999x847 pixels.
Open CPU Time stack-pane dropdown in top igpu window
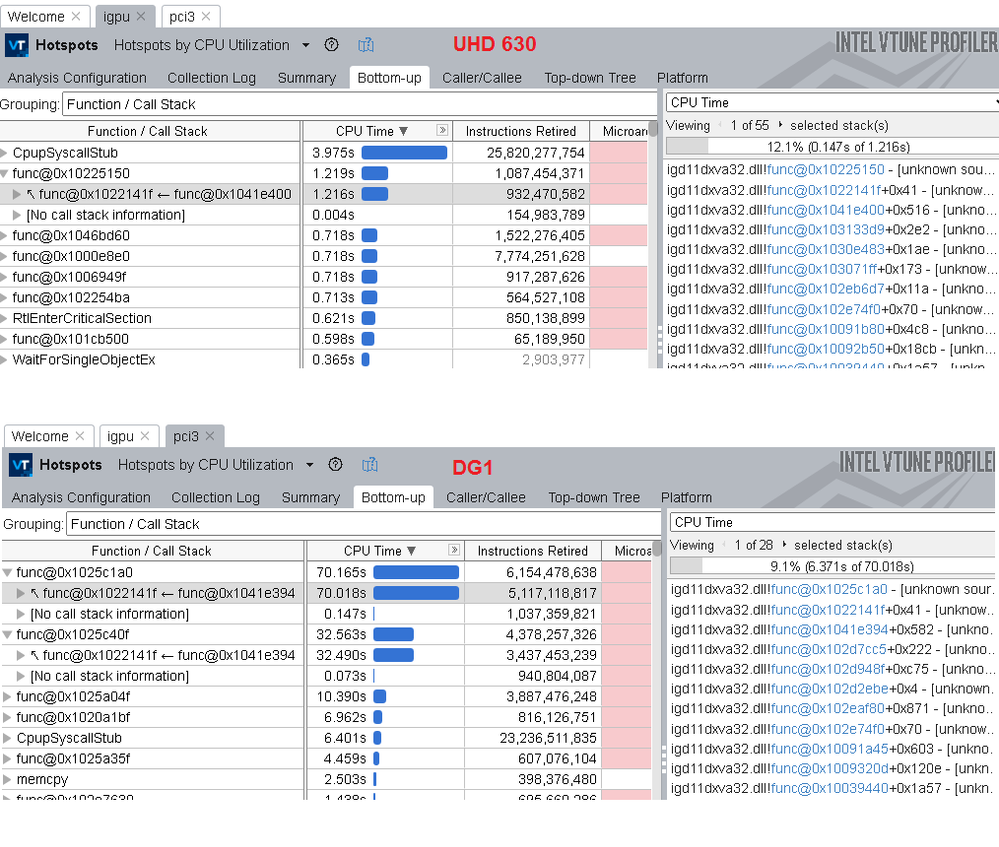click(x=832, y=103)
